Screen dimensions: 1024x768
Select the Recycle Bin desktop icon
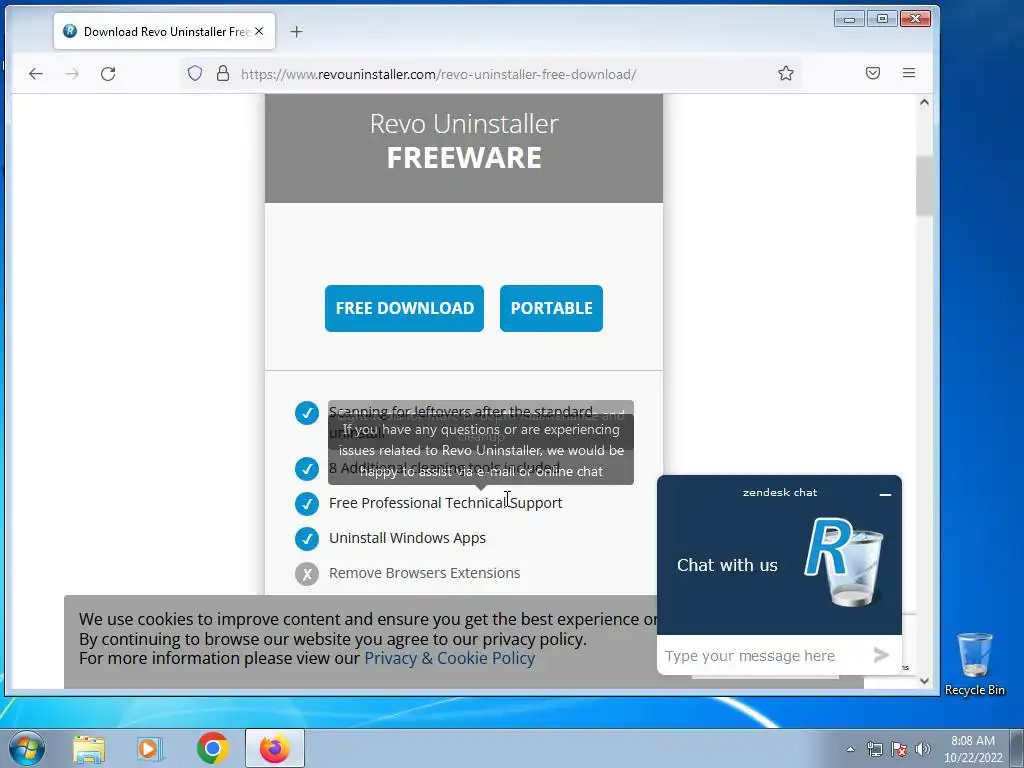click(974, 664)
